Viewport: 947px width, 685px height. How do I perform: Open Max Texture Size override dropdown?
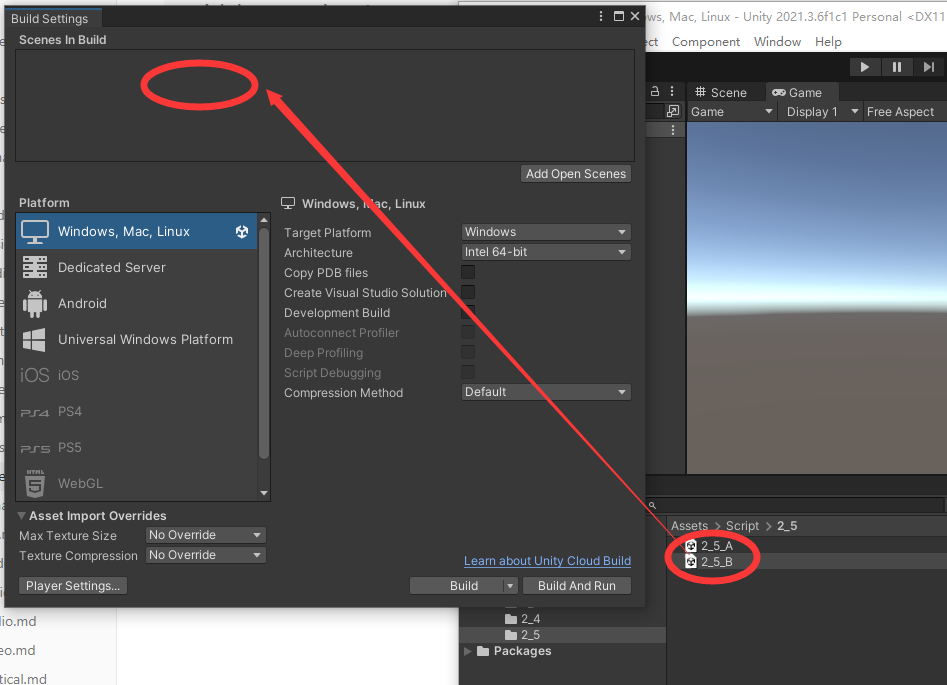tap(205, 535)
